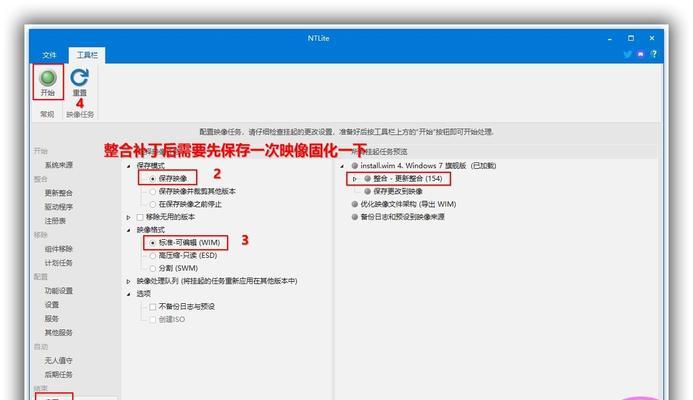The height and width of the screenshot is (400, 693).
Task: Click the icon between Twitter and help
Action: click(x=641, y=54)
